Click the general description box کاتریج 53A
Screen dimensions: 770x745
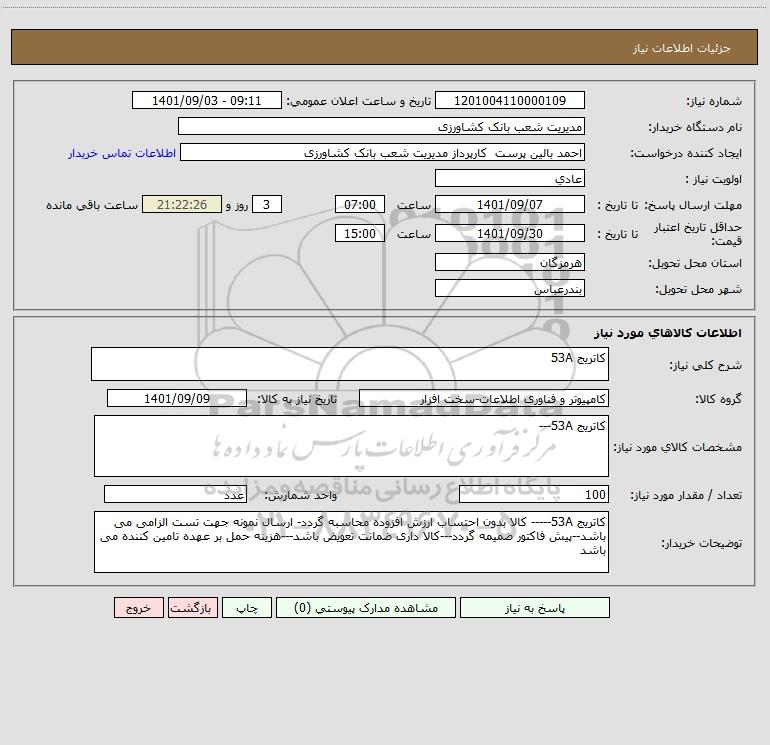tap(350, 364)
